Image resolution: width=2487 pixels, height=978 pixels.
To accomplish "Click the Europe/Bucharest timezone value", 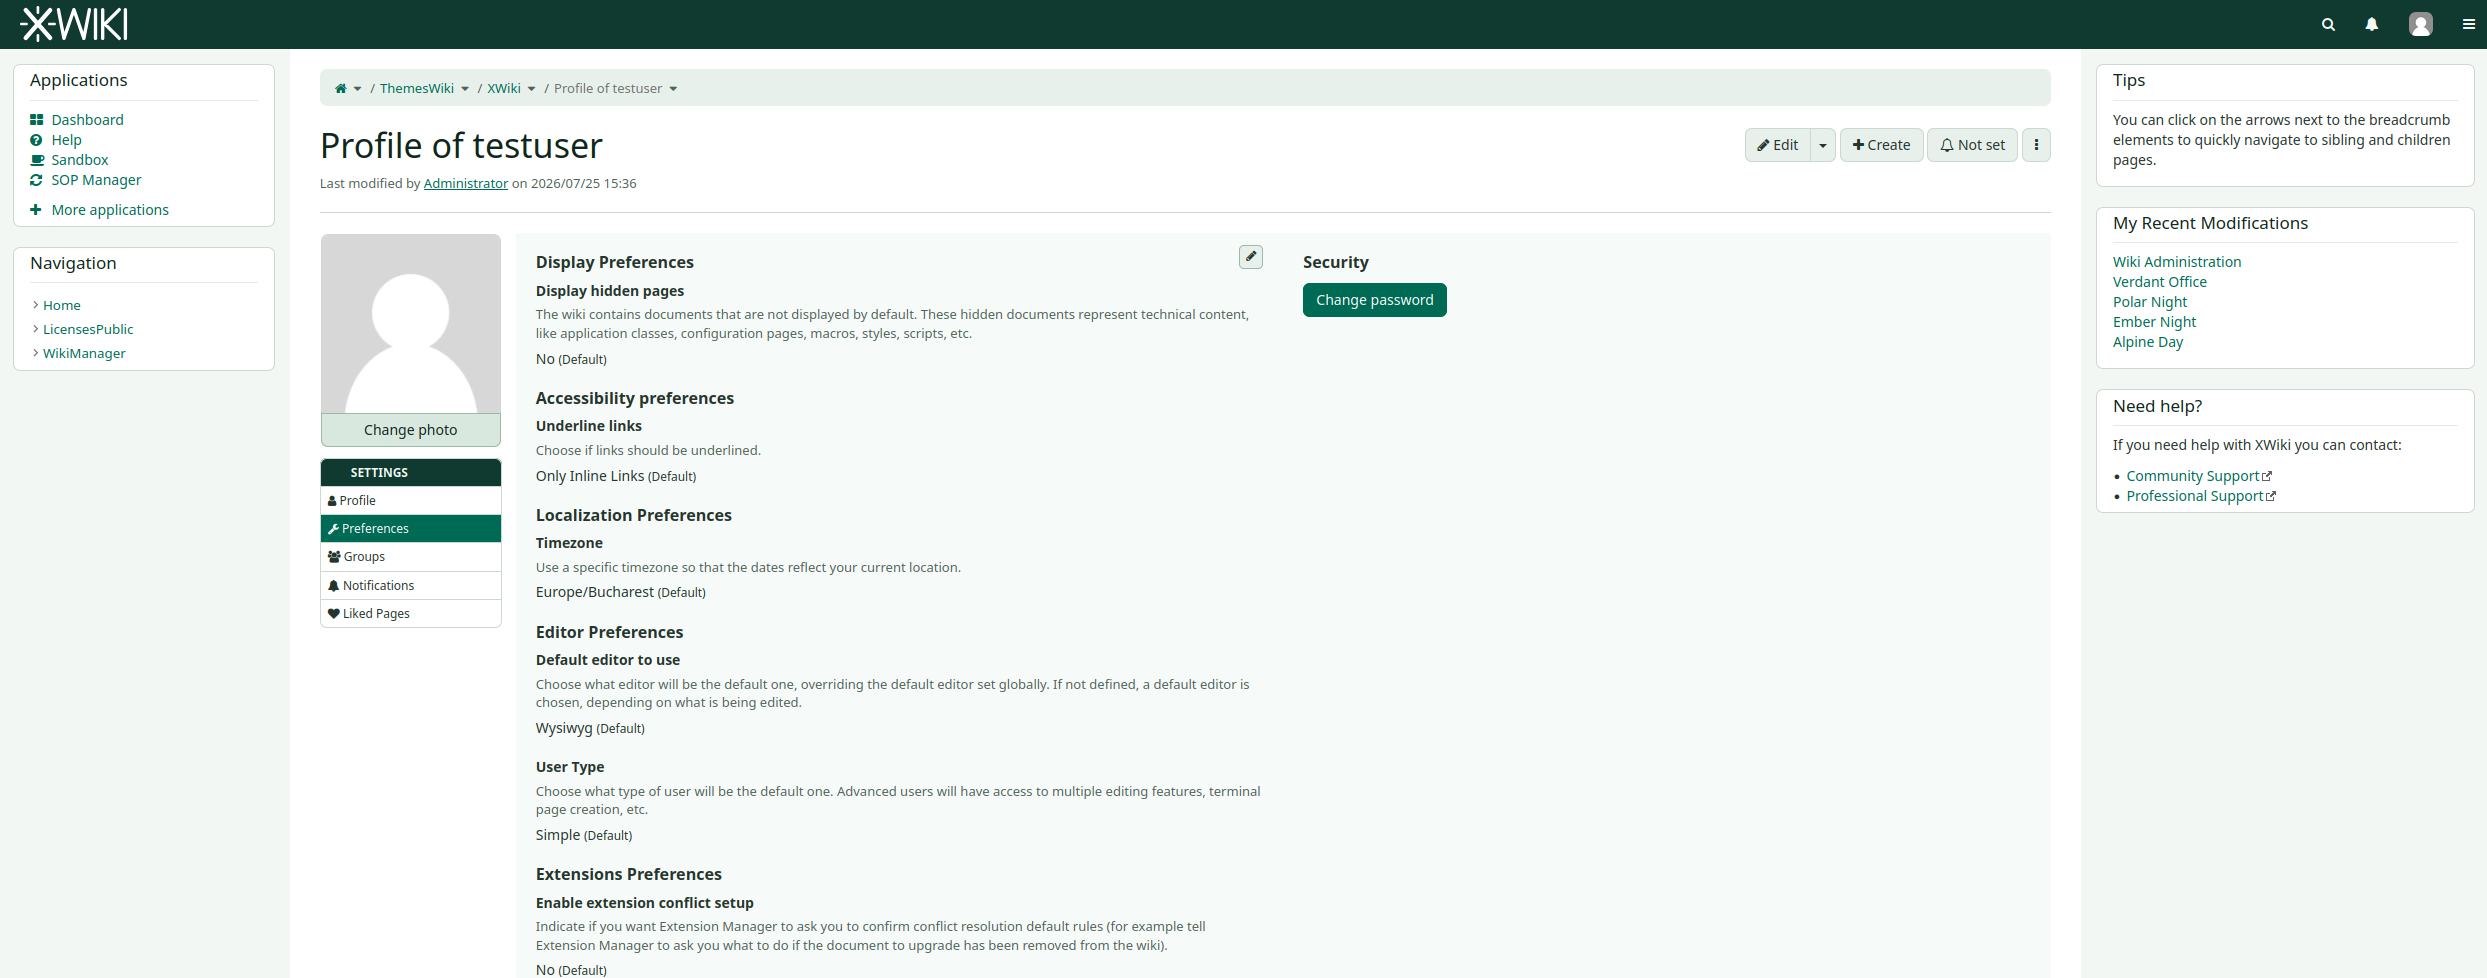I will [x=595, y=592].
